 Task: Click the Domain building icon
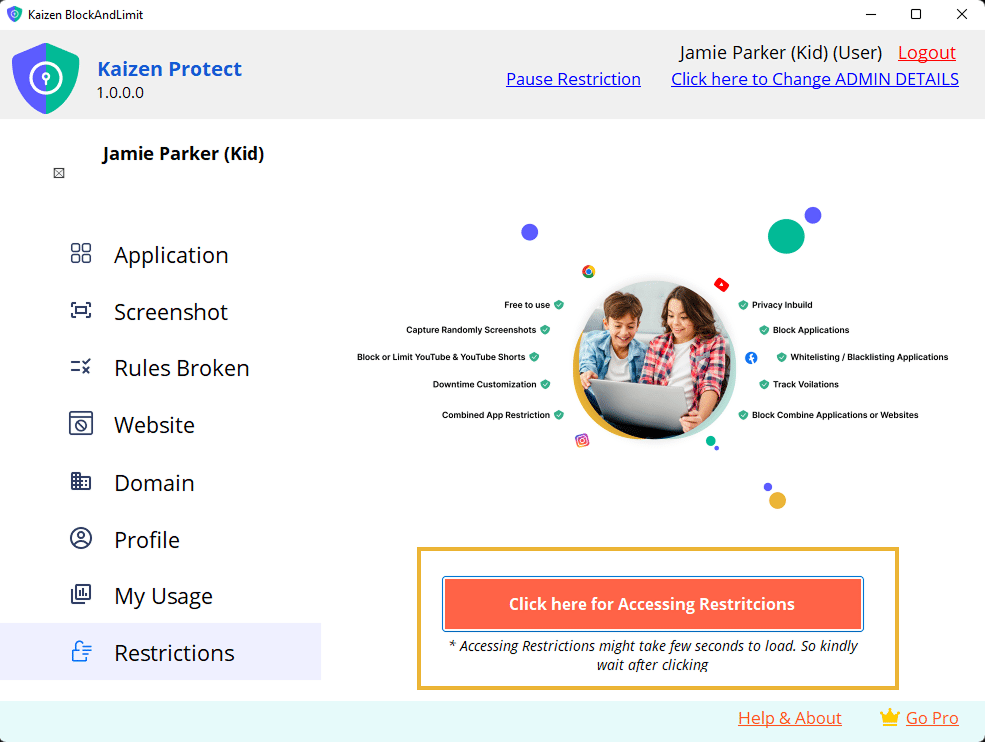tap(81, 482)
